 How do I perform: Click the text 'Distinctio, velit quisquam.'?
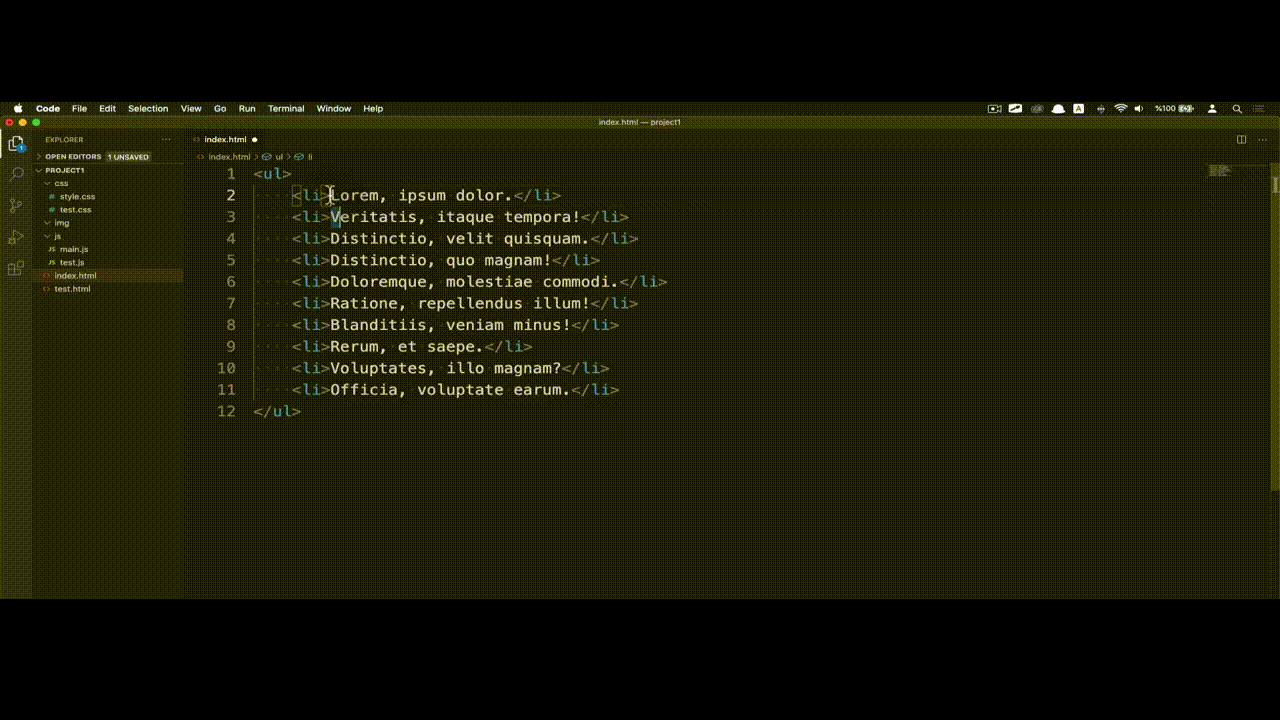click(460, 238)
